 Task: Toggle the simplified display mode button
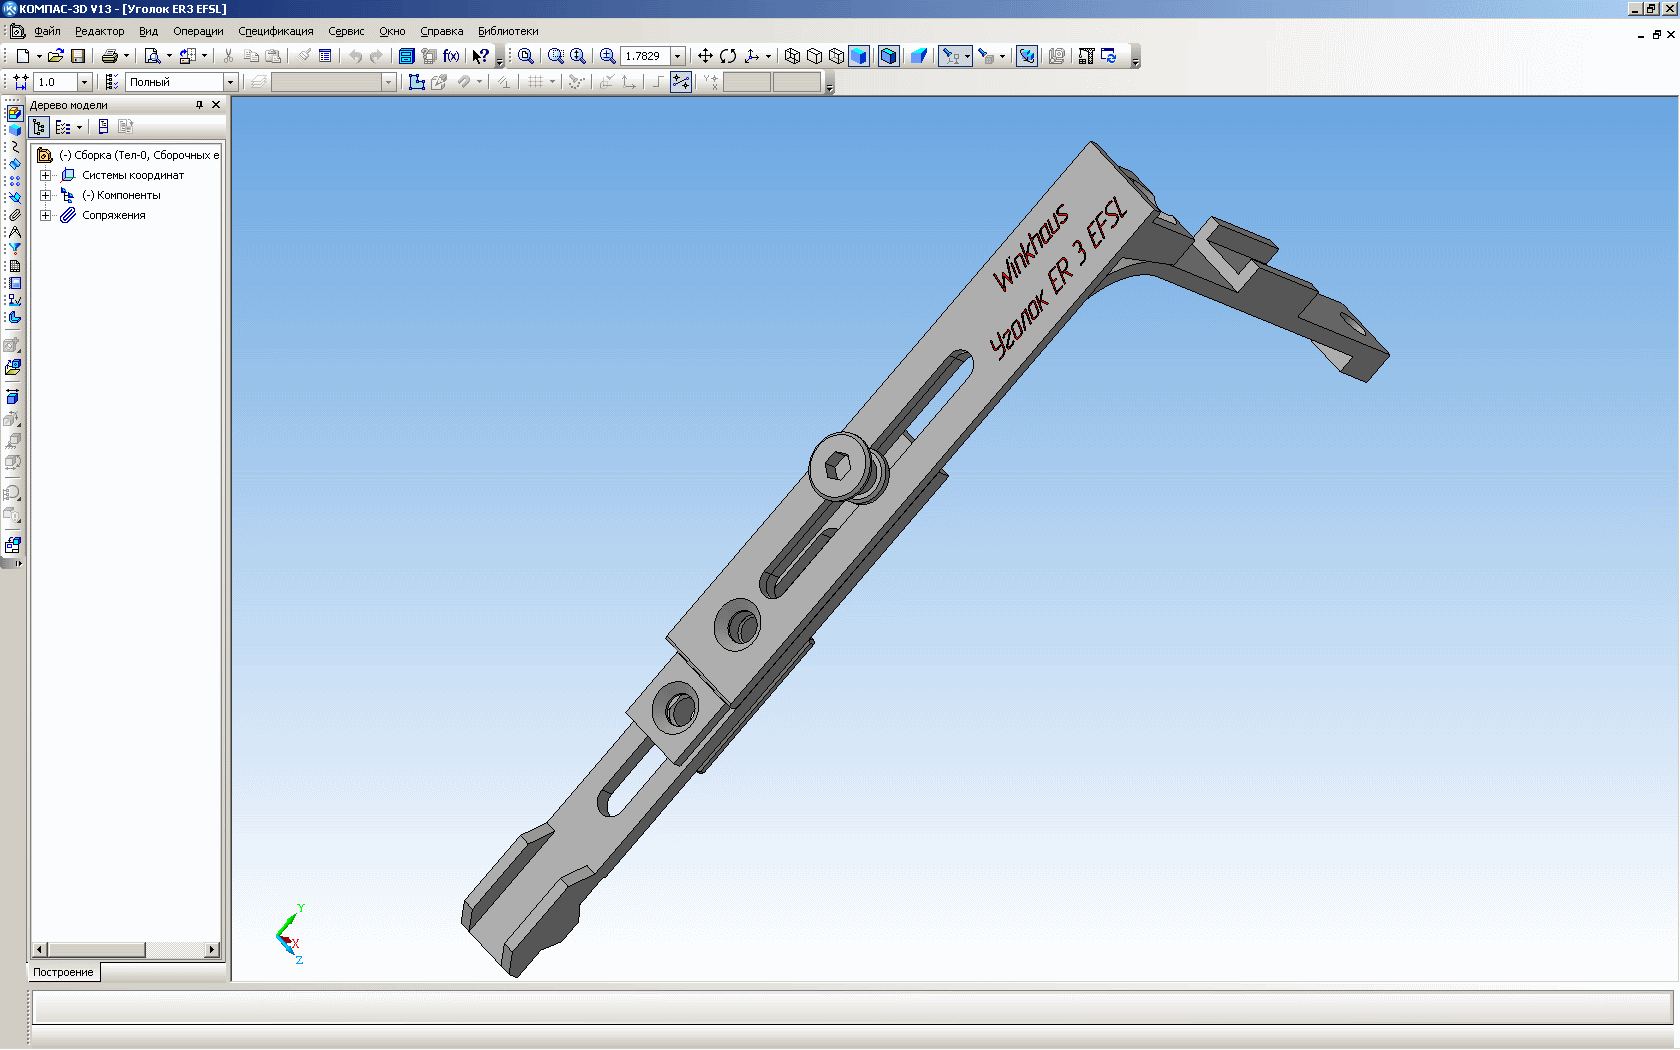1027,56
